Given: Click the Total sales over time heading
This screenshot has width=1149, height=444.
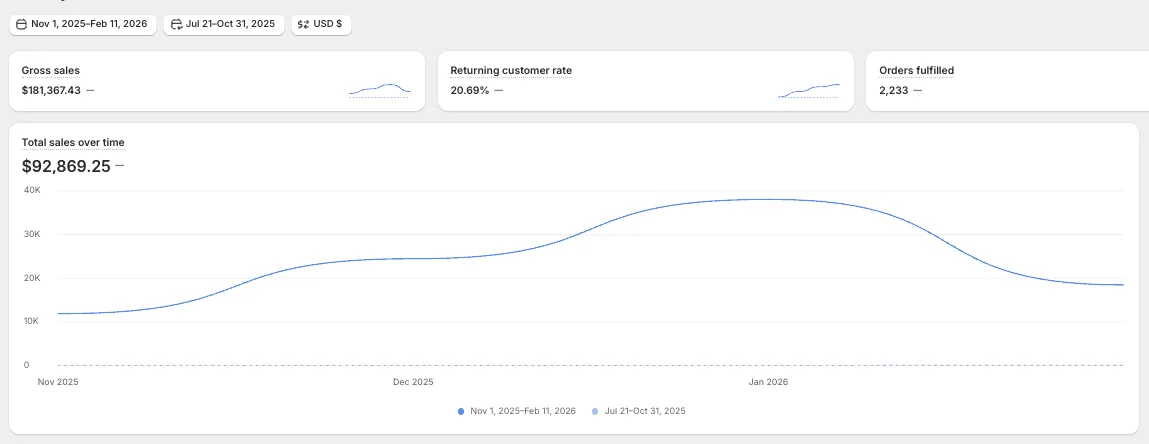Looking at the screenshot, I should coord(73,143).
